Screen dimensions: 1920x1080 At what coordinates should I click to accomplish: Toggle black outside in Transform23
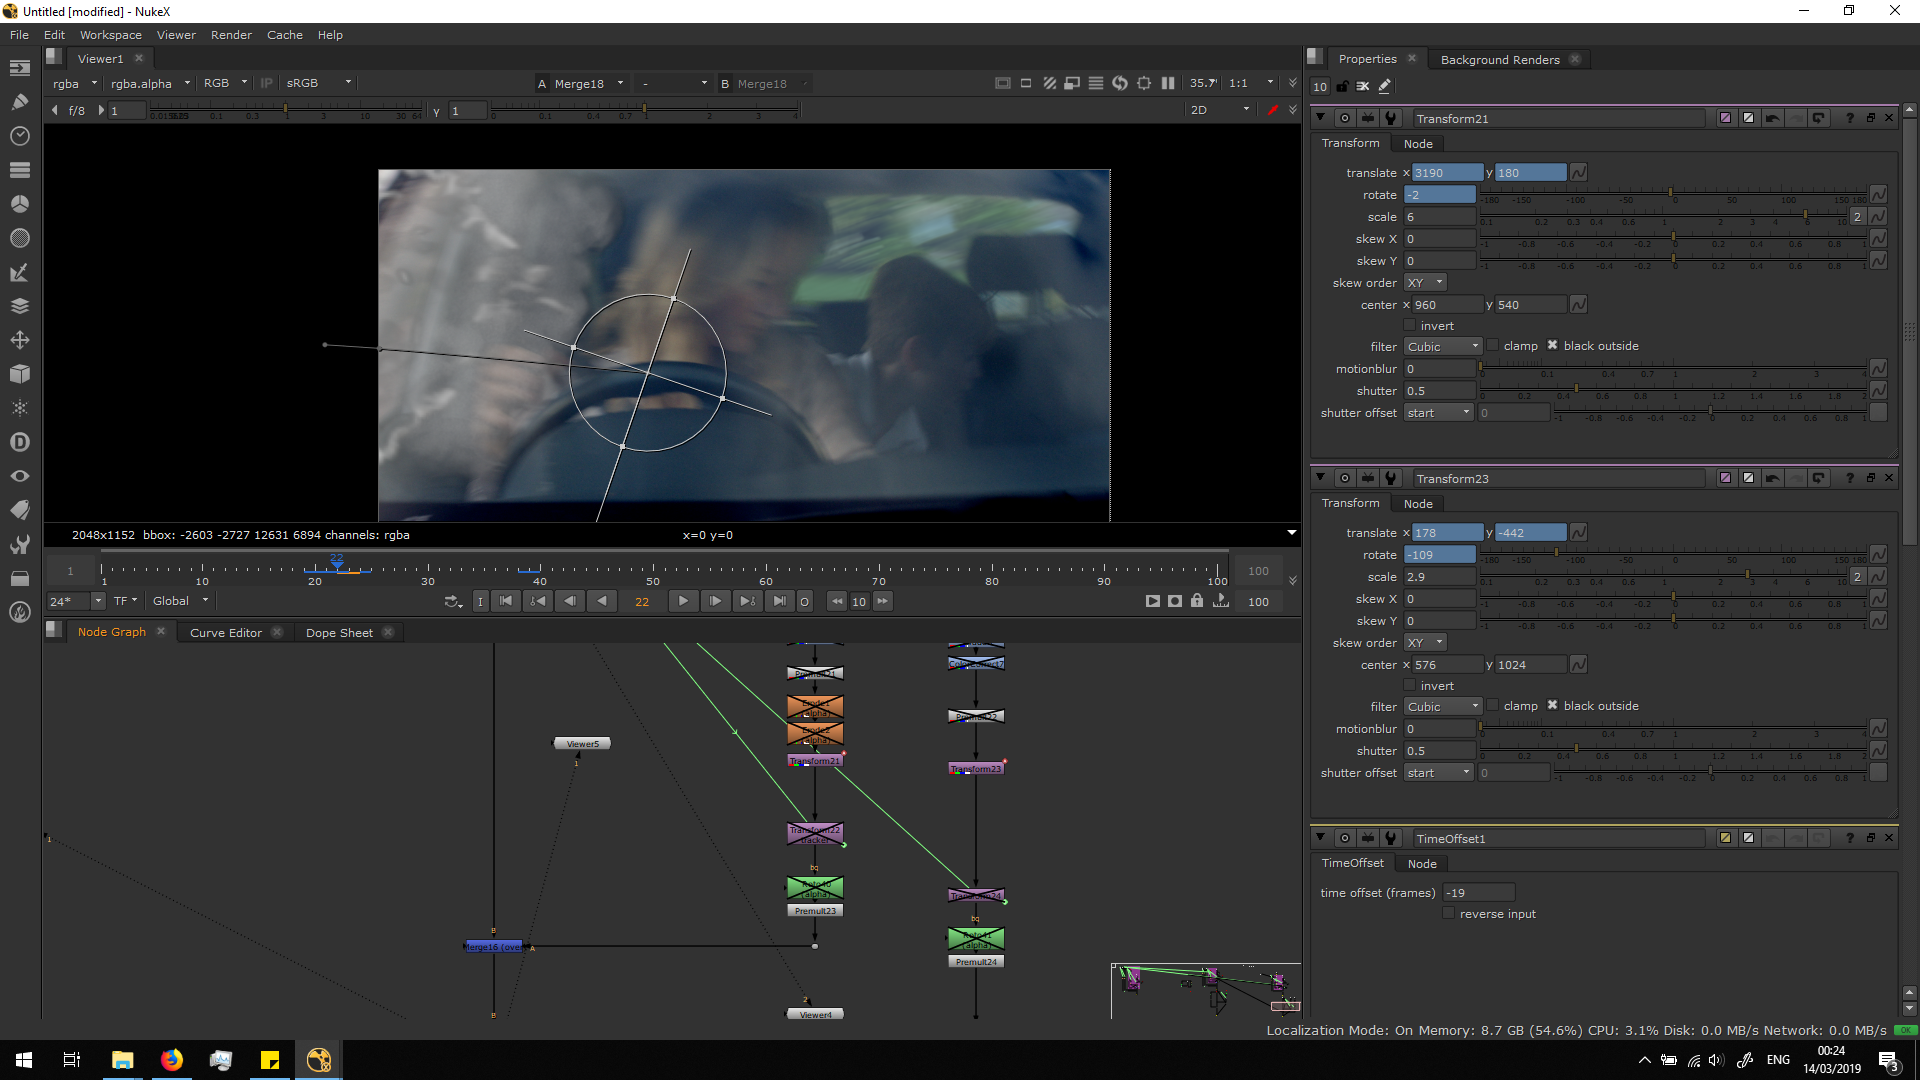coord(1552,706)
